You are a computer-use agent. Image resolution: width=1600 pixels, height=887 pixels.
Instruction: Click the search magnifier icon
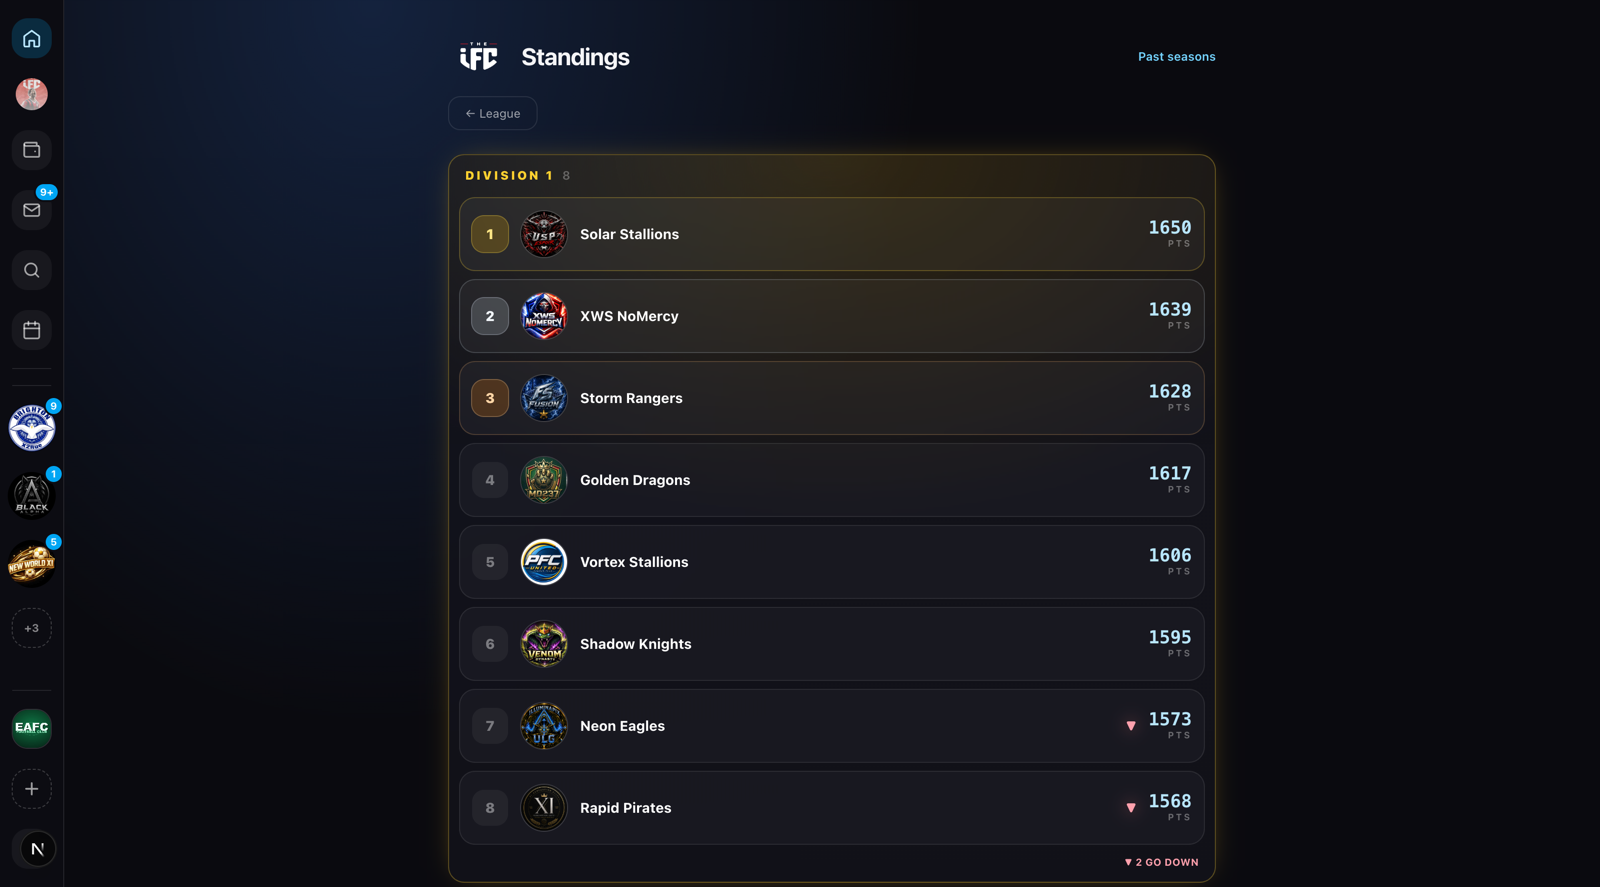(x=32, y=270)
